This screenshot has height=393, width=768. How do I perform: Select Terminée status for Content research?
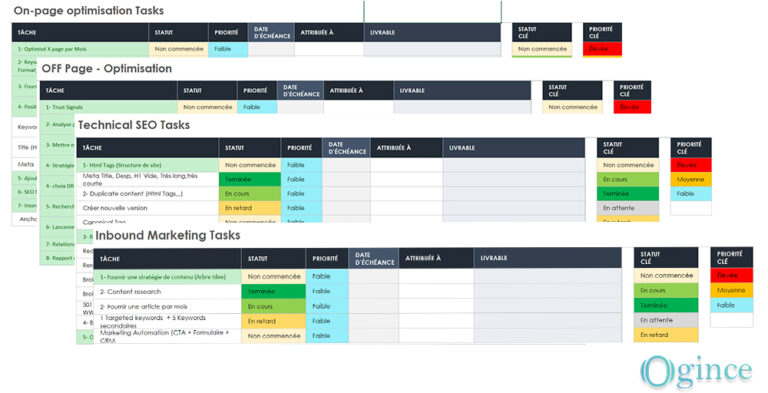[x=273, y=291]
